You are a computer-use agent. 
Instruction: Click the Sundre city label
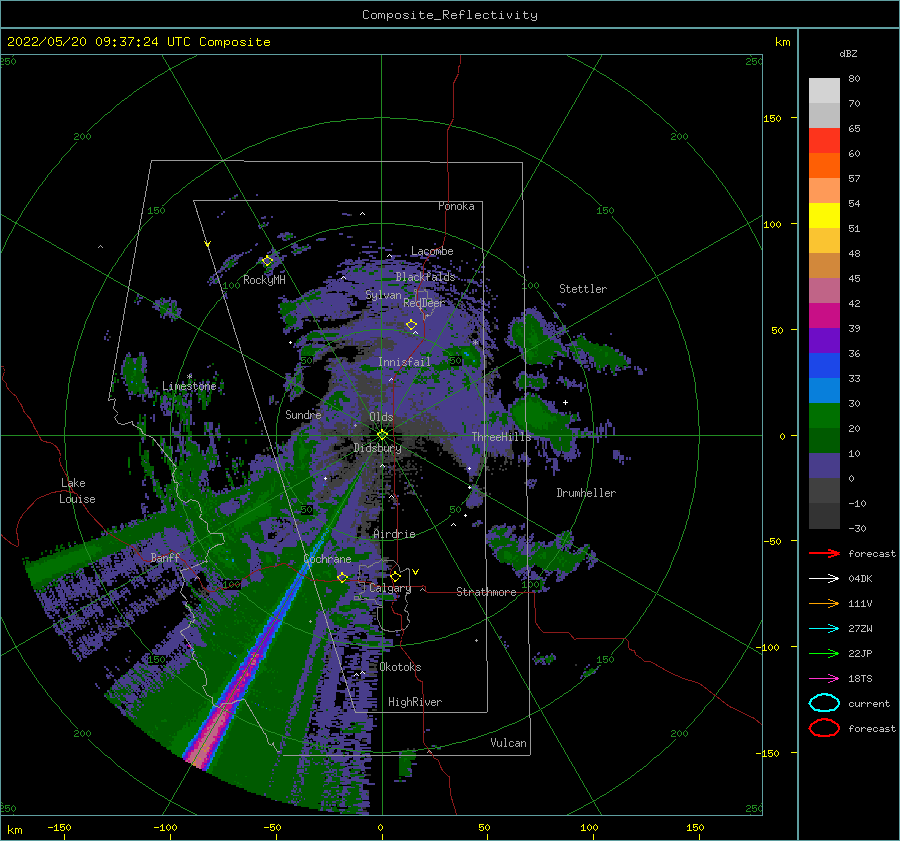coord(303,414)
